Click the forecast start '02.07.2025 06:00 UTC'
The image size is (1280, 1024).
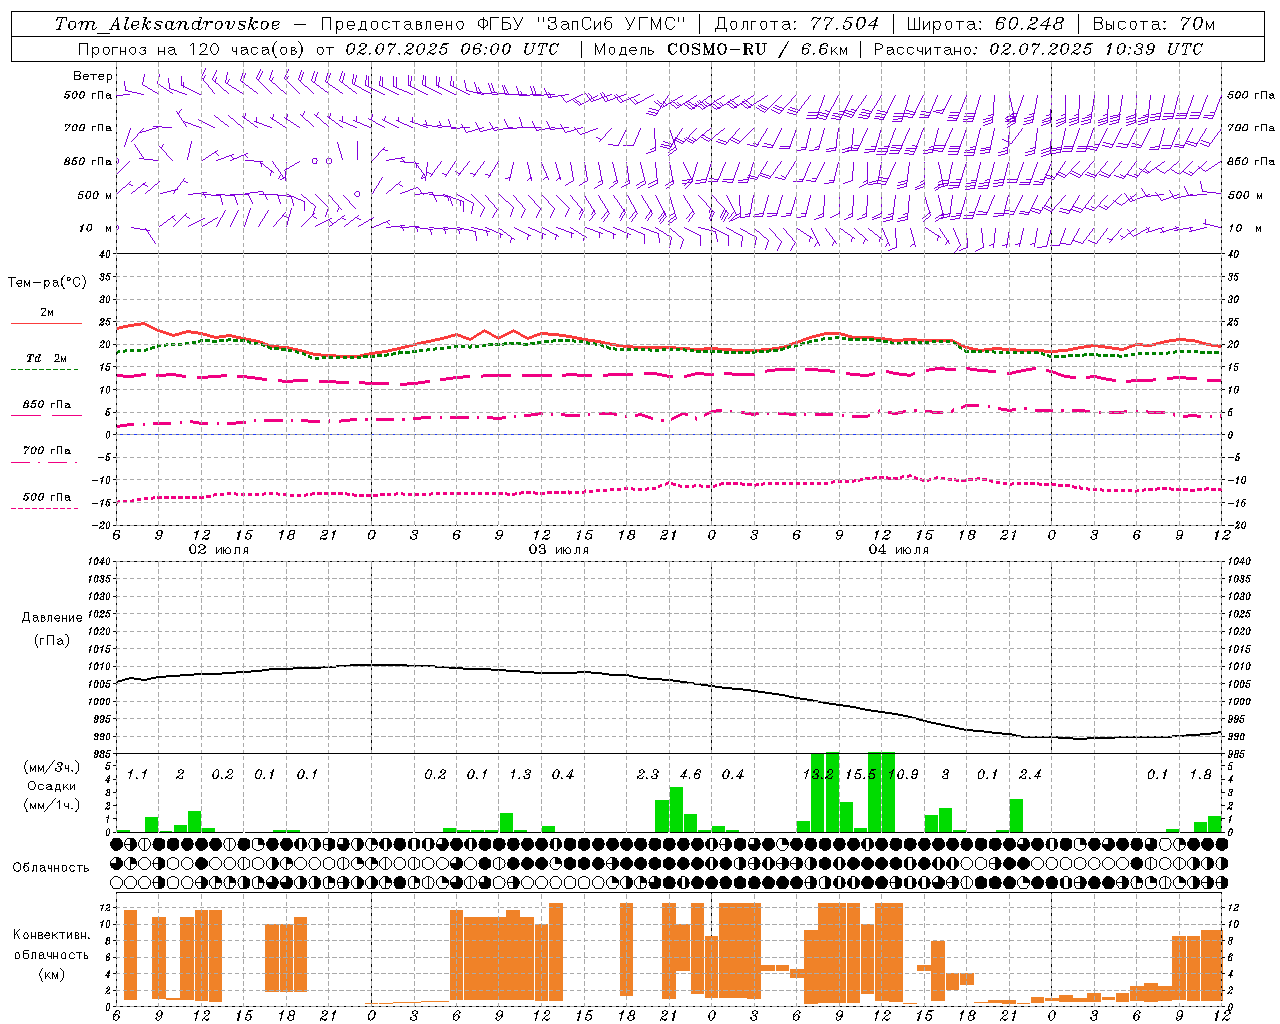coord(452,49)
